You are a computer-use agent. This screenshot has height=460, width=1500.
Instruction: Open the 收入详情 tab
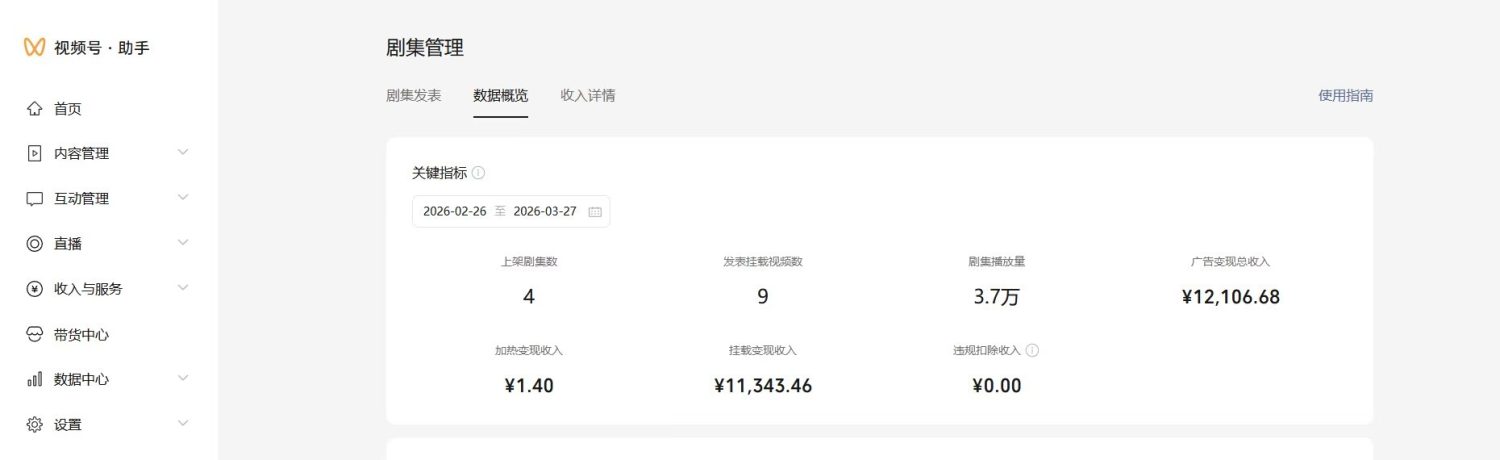588,96
